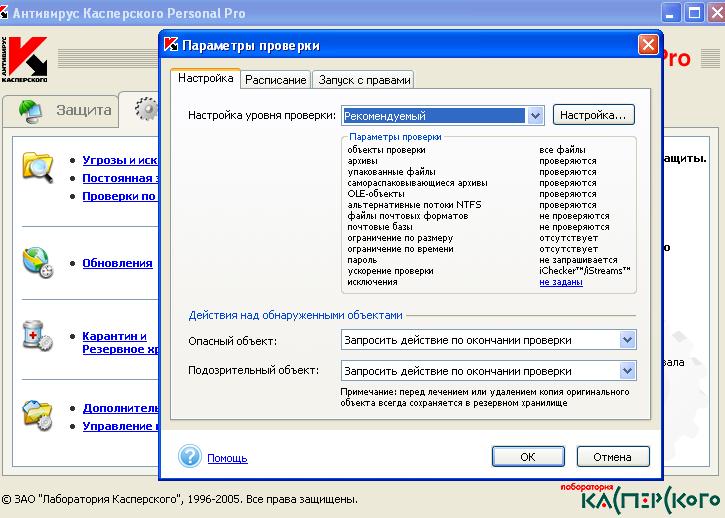Switch to the Расписание tab

pos(276,80)
